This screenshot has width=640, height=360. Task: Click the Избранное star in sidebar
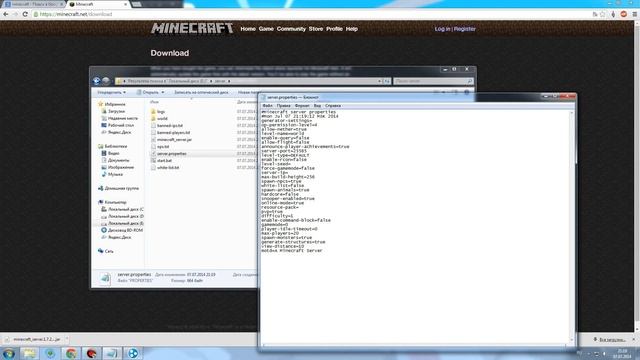pyautogui.click(x=101, y=104)
